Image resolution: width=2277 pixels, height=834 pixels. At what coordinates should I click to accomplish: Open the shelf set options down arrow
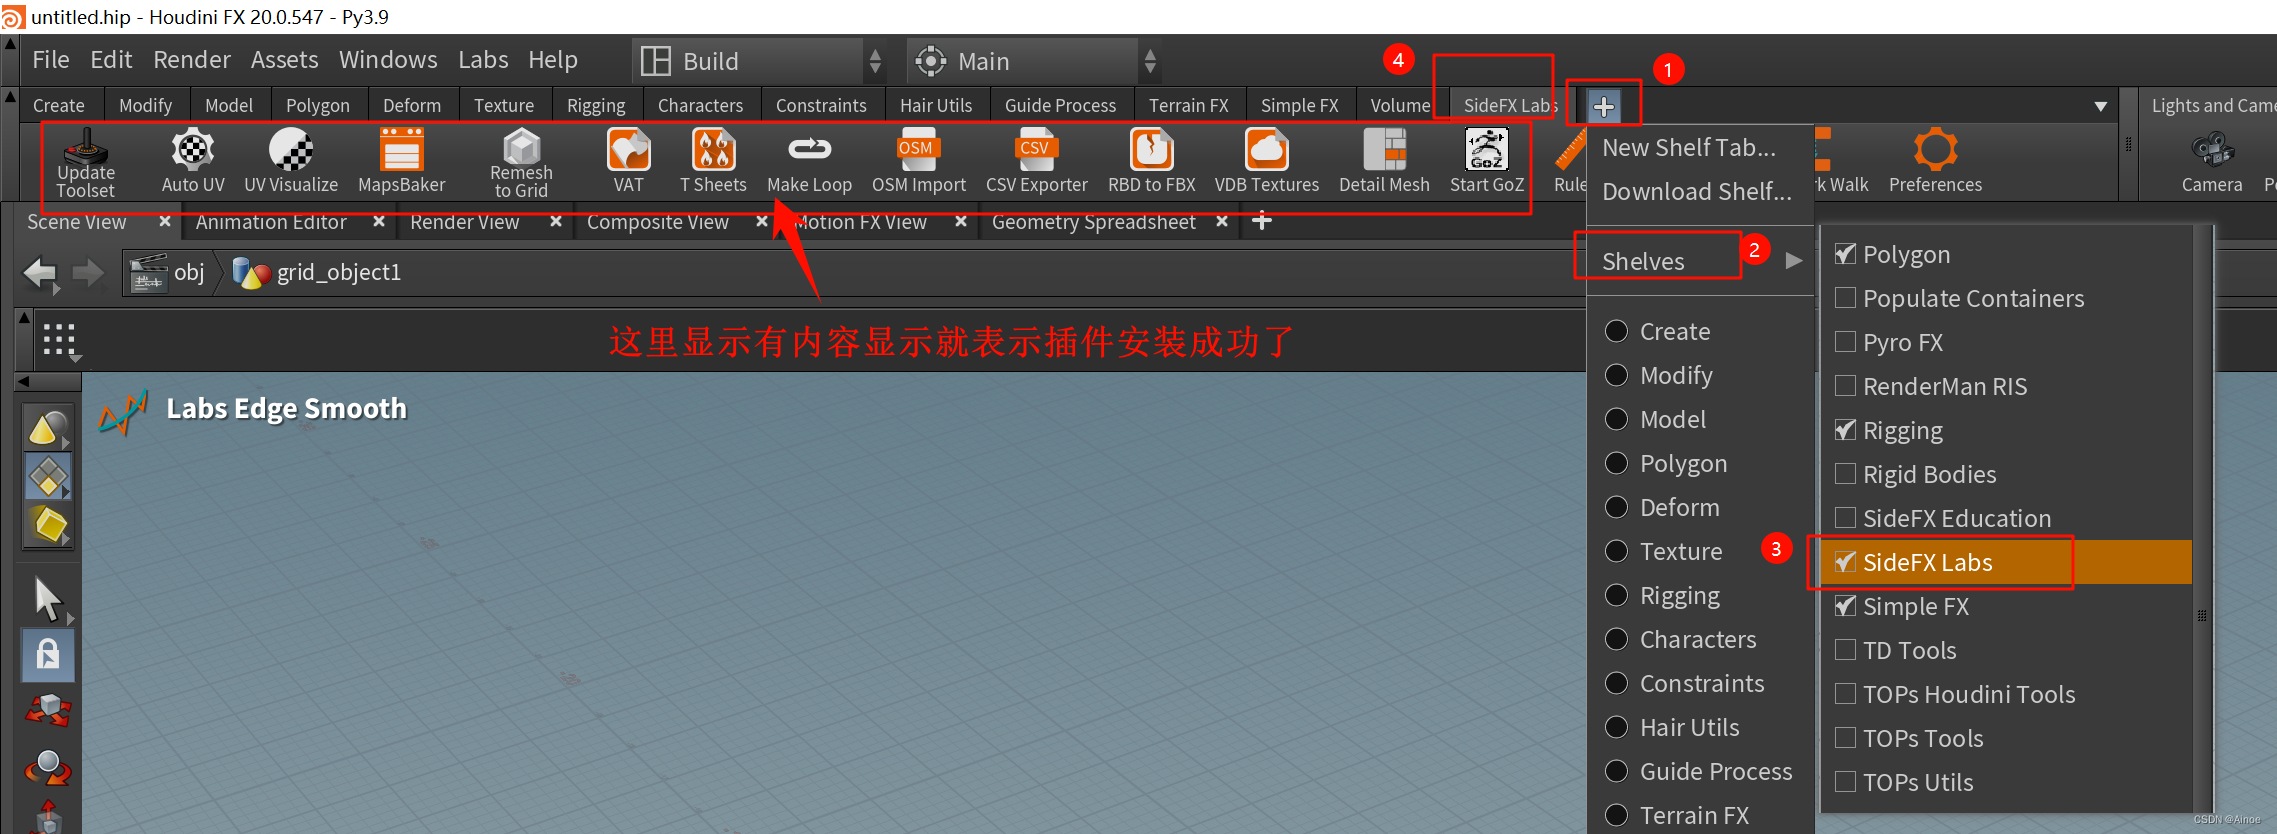click(x=2100, y=106)
